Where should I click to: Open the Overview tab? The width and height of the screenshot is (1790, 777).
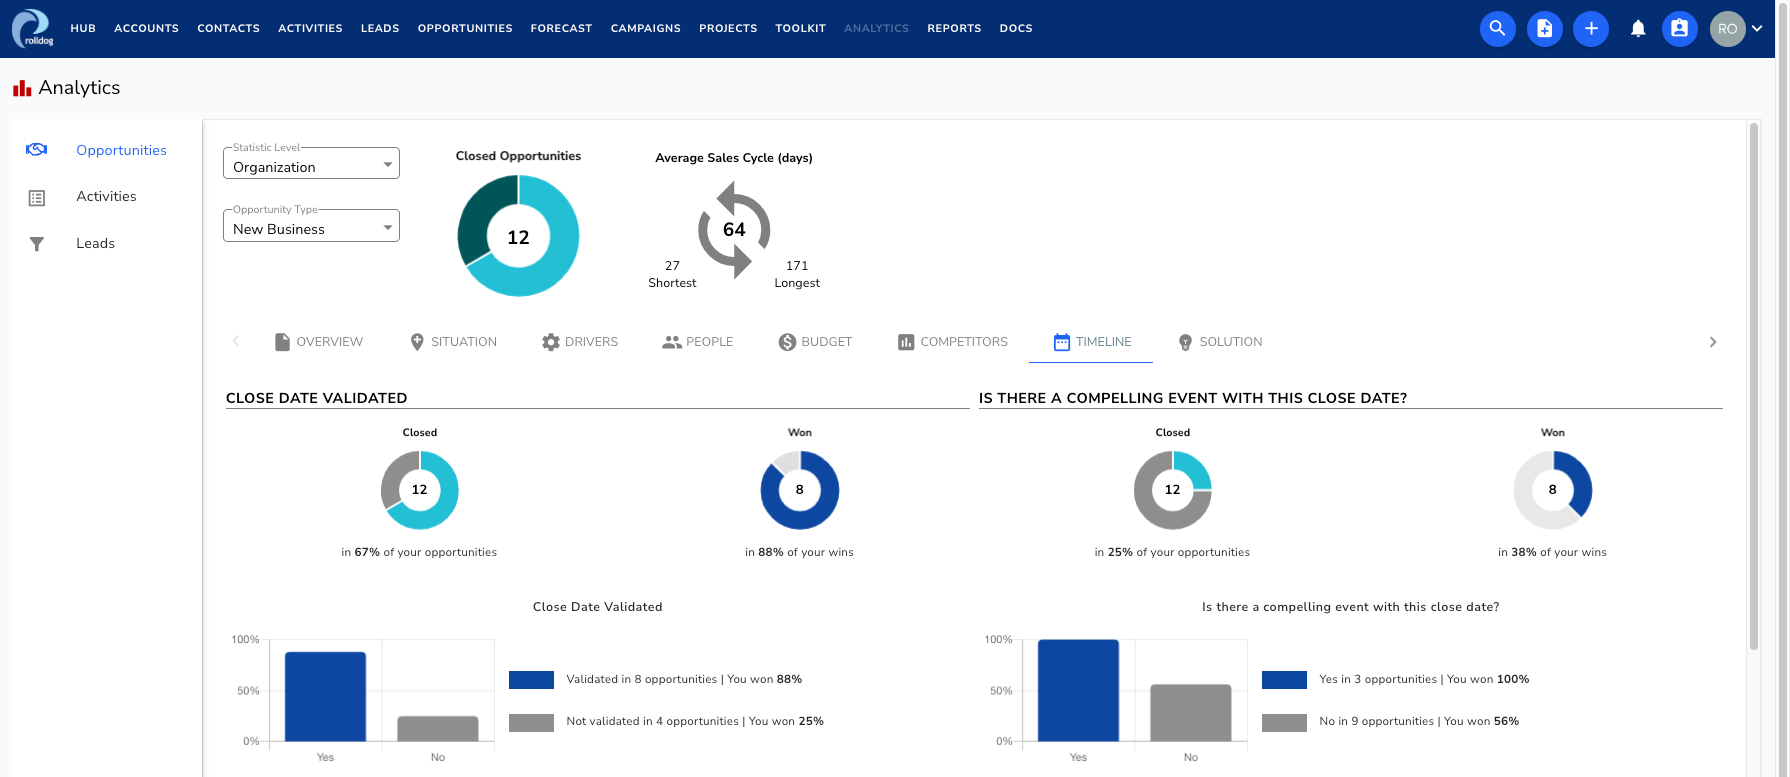tap(319, 342)
